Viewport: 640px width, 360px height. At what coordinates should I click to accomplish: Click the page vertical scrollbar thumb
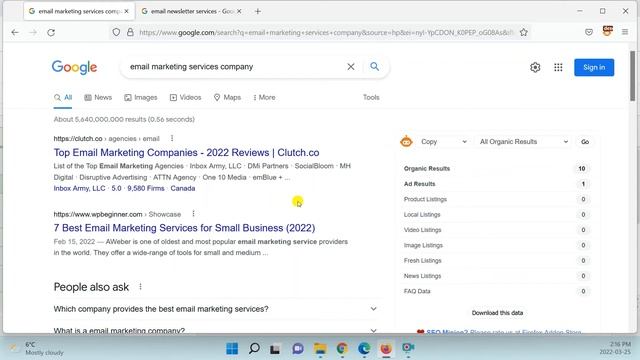click(632, 76)
